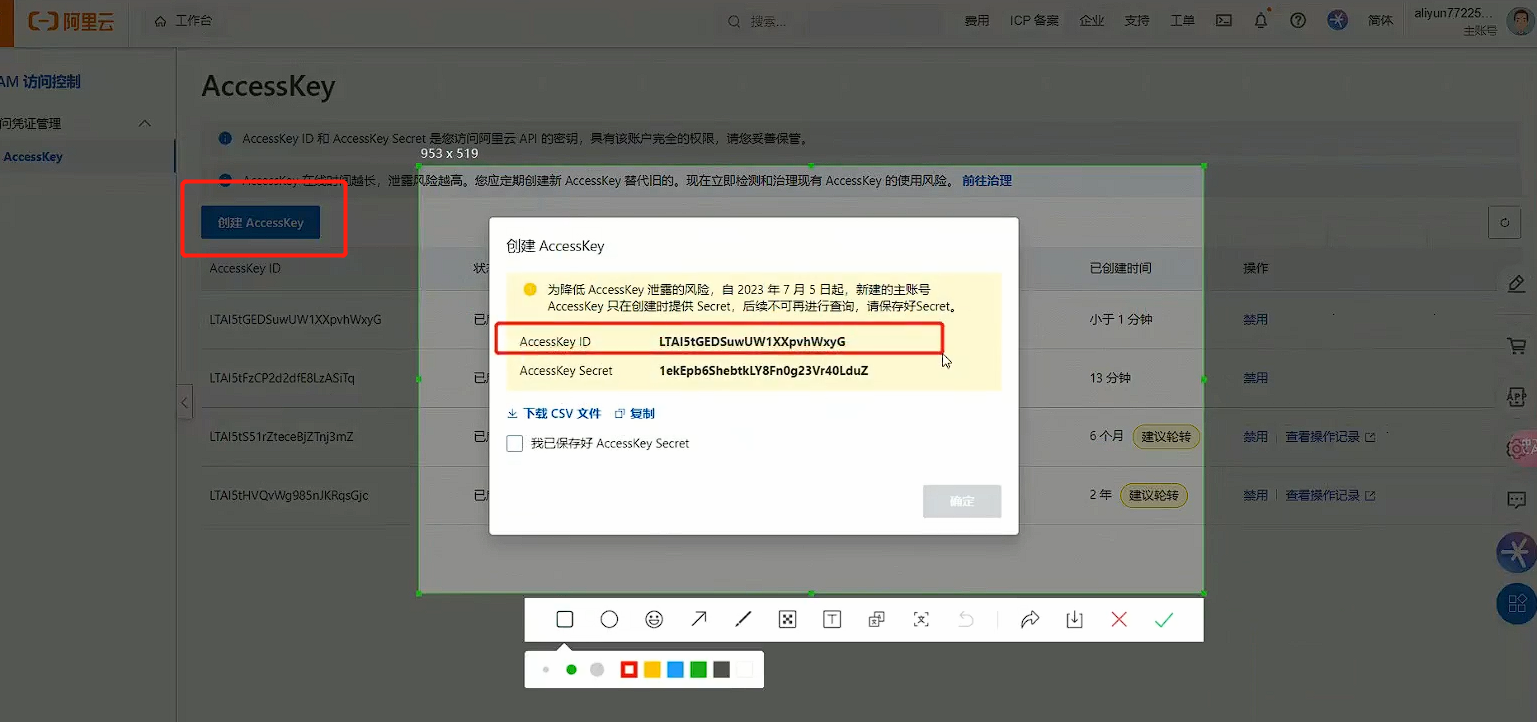Save the screenshot to file
This screenshot has width=1537, height=722.
point(1075,620)
